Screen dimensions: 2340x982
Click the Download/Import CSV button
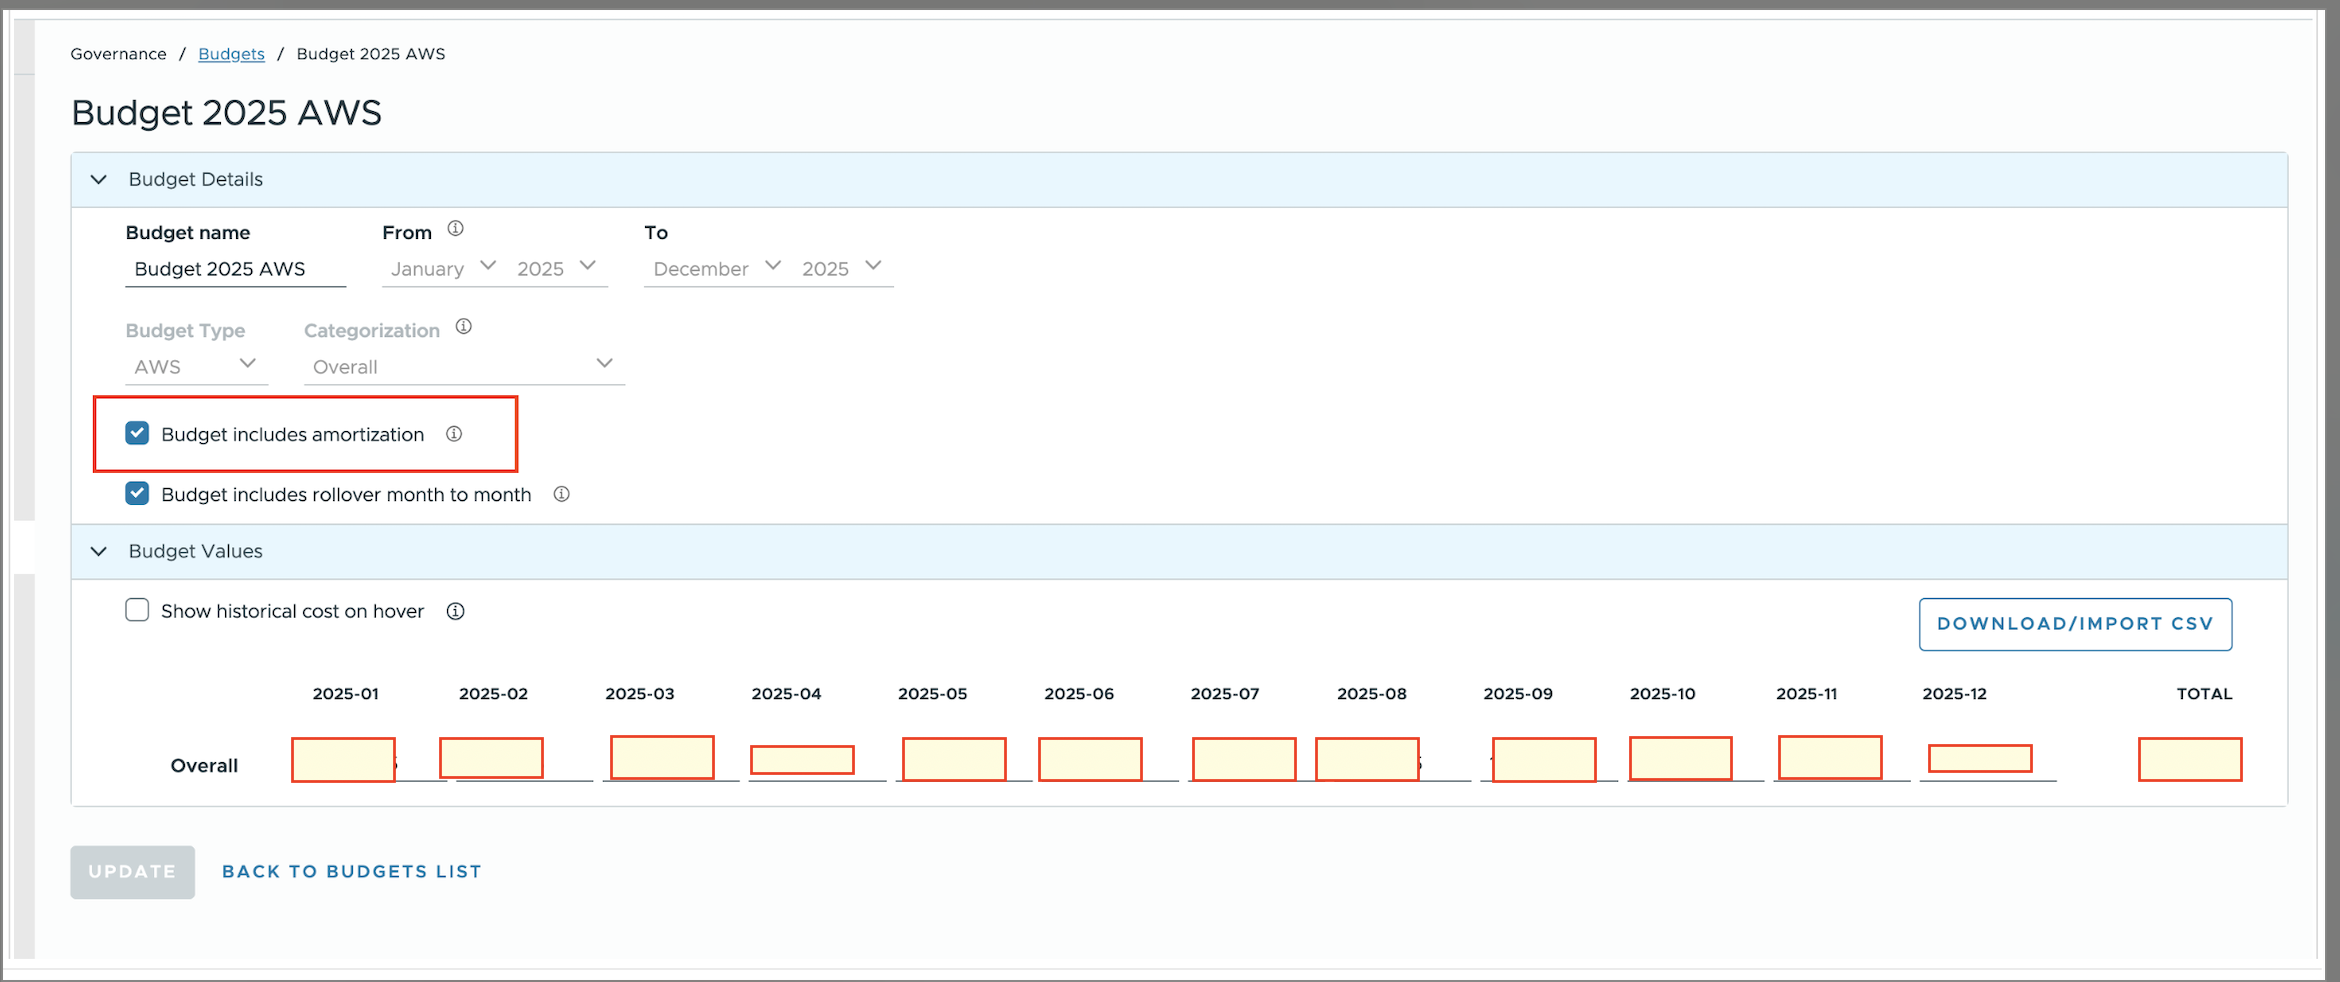pos(2075,624)
